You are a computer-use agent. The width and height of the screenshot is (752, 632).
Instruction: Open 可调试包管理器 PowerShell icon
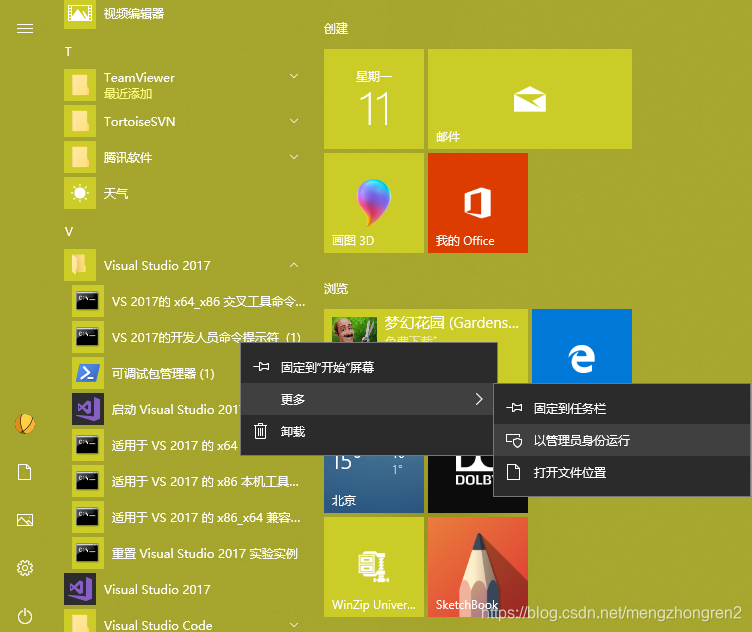(x=88, y=373)
